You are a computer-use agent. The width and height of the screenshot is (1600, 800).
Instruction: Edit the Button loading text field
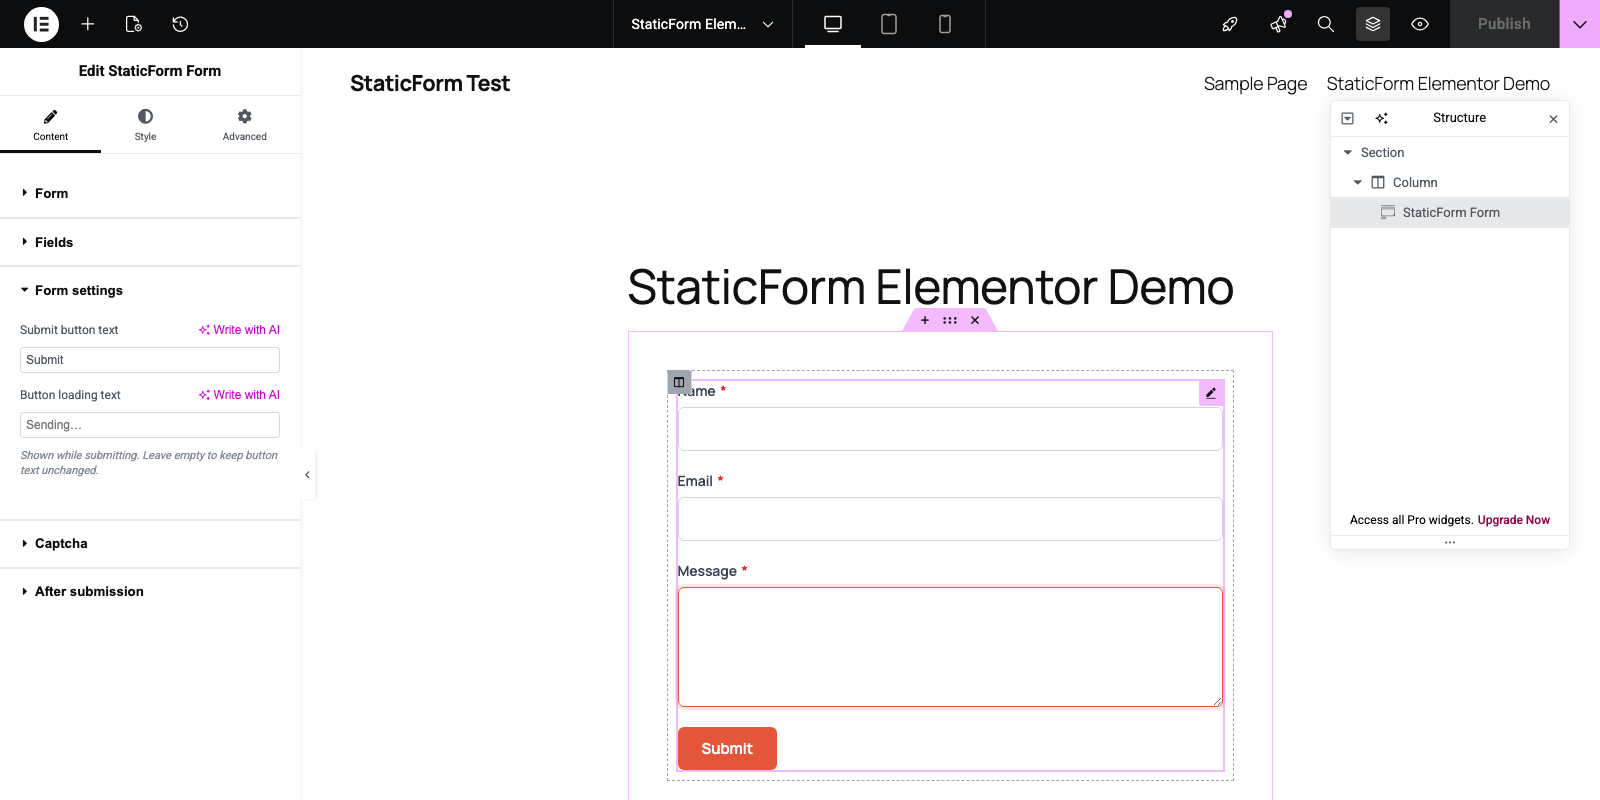[150, 425]
